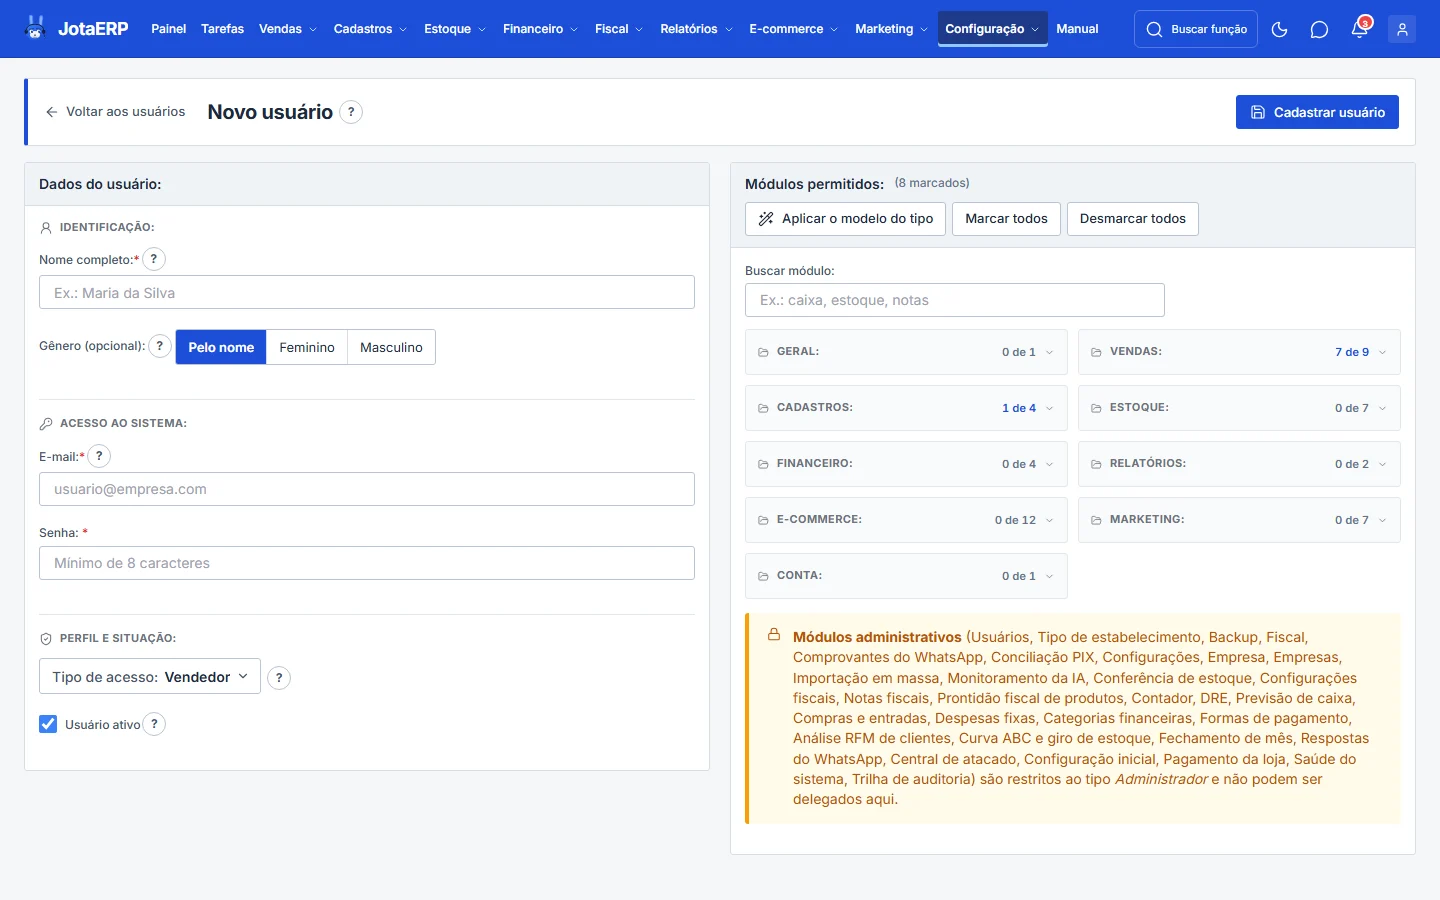Click help icon beside Nome completo label
Image resolution: width=1440 pixels, height=900 pixels.
tap(154, 259)
